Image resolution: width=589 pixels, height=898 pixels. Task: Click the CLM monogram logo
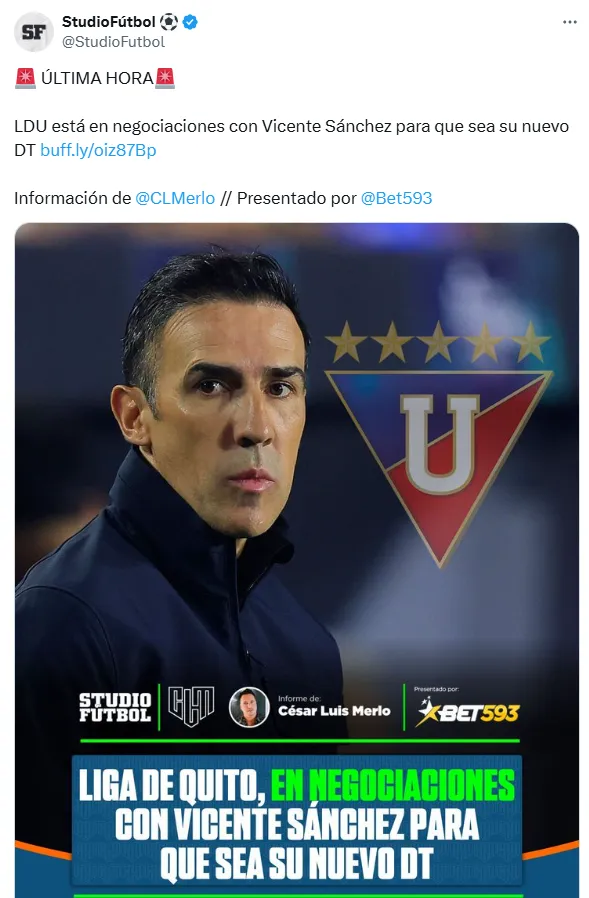(x=191, y=707)
